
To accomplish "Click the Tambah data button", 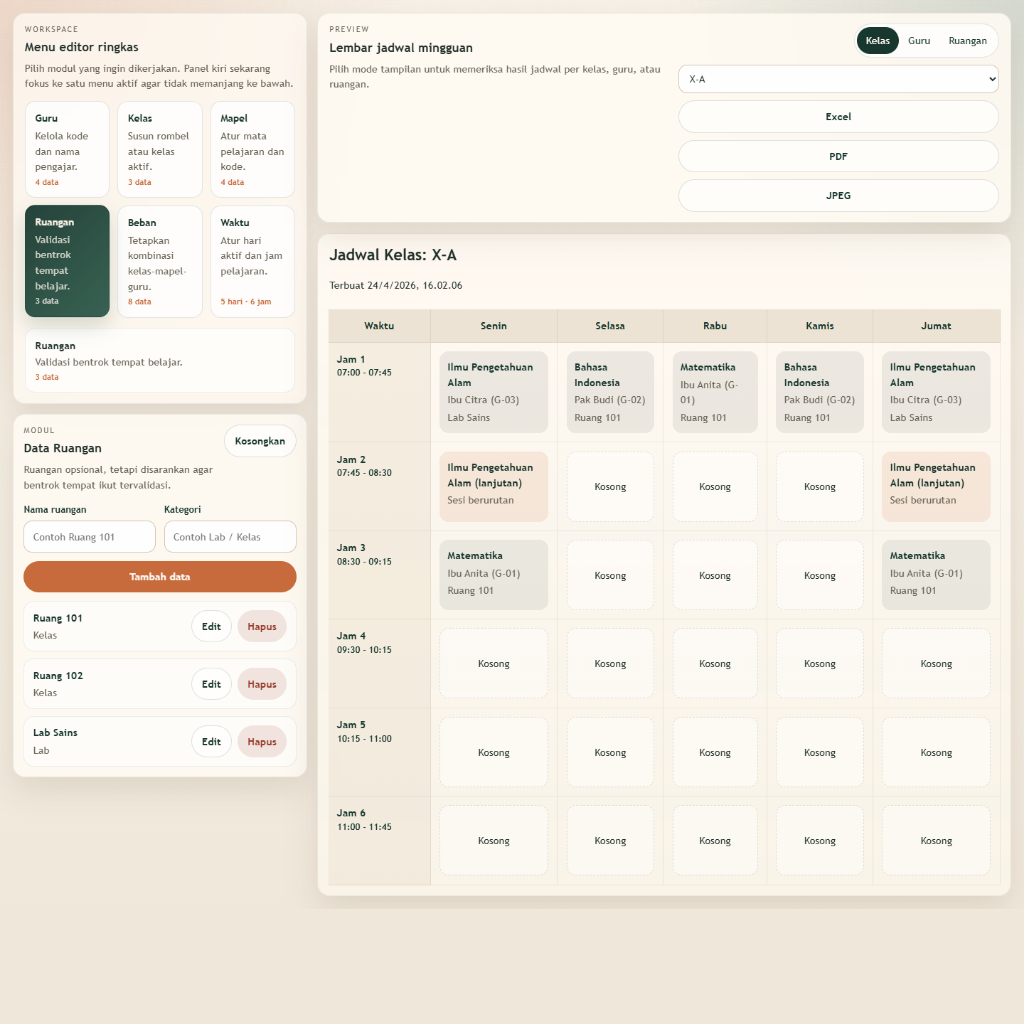I will 160,577.
